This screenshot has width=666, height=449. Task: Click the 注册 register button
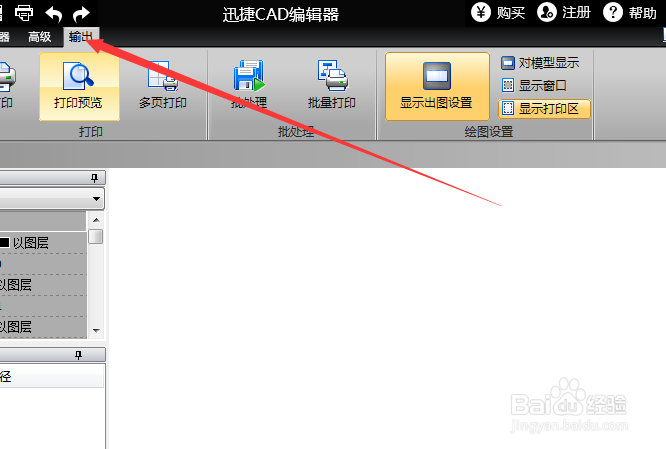[x=564, y=13]
